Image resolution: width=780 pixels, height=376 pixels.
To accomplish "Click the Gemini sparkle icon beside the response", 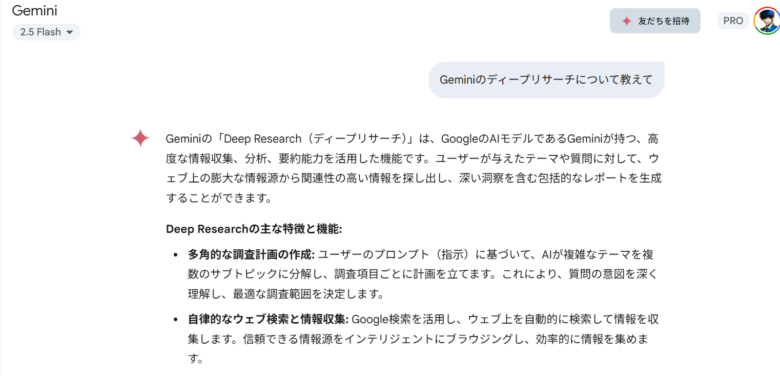I will coord(140,138).
